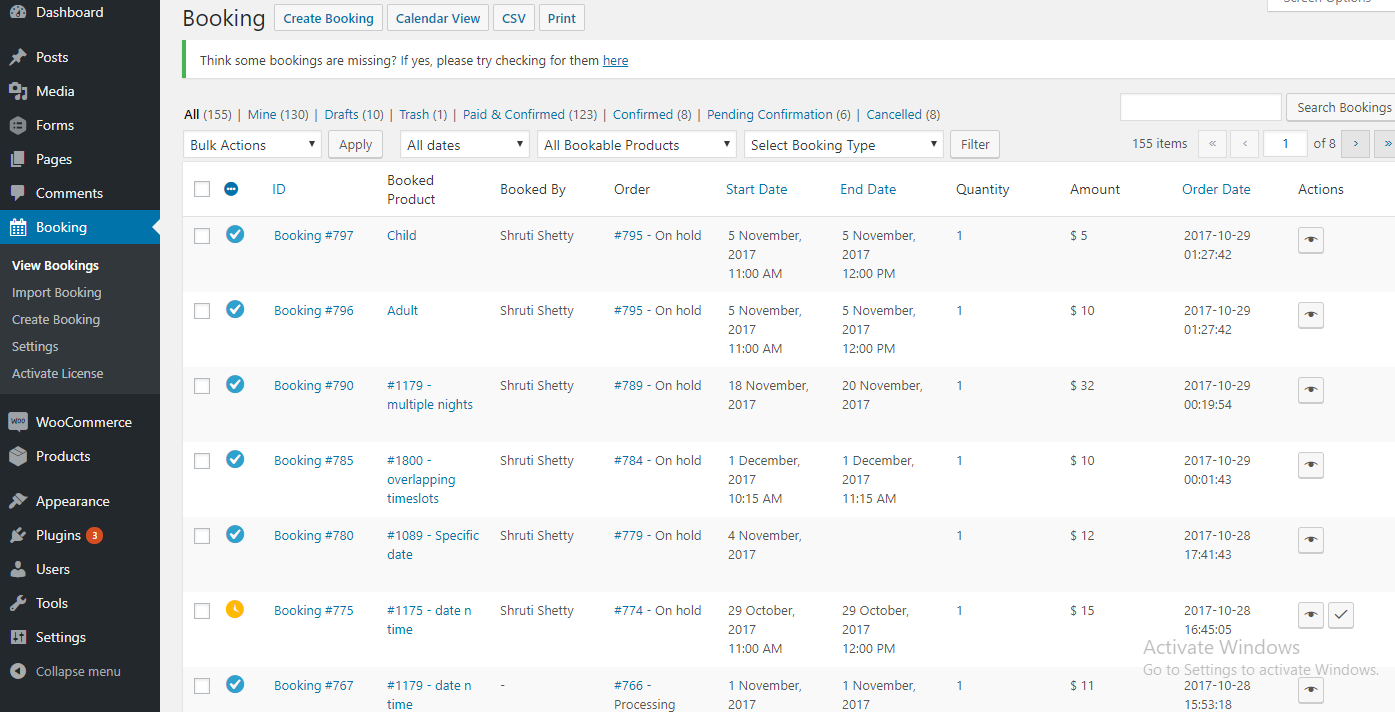This screenshot has width=1395, height=712.
Task: Expand the All dates filter dropdown
Action: pyautogui.click(x=463, y=144)
